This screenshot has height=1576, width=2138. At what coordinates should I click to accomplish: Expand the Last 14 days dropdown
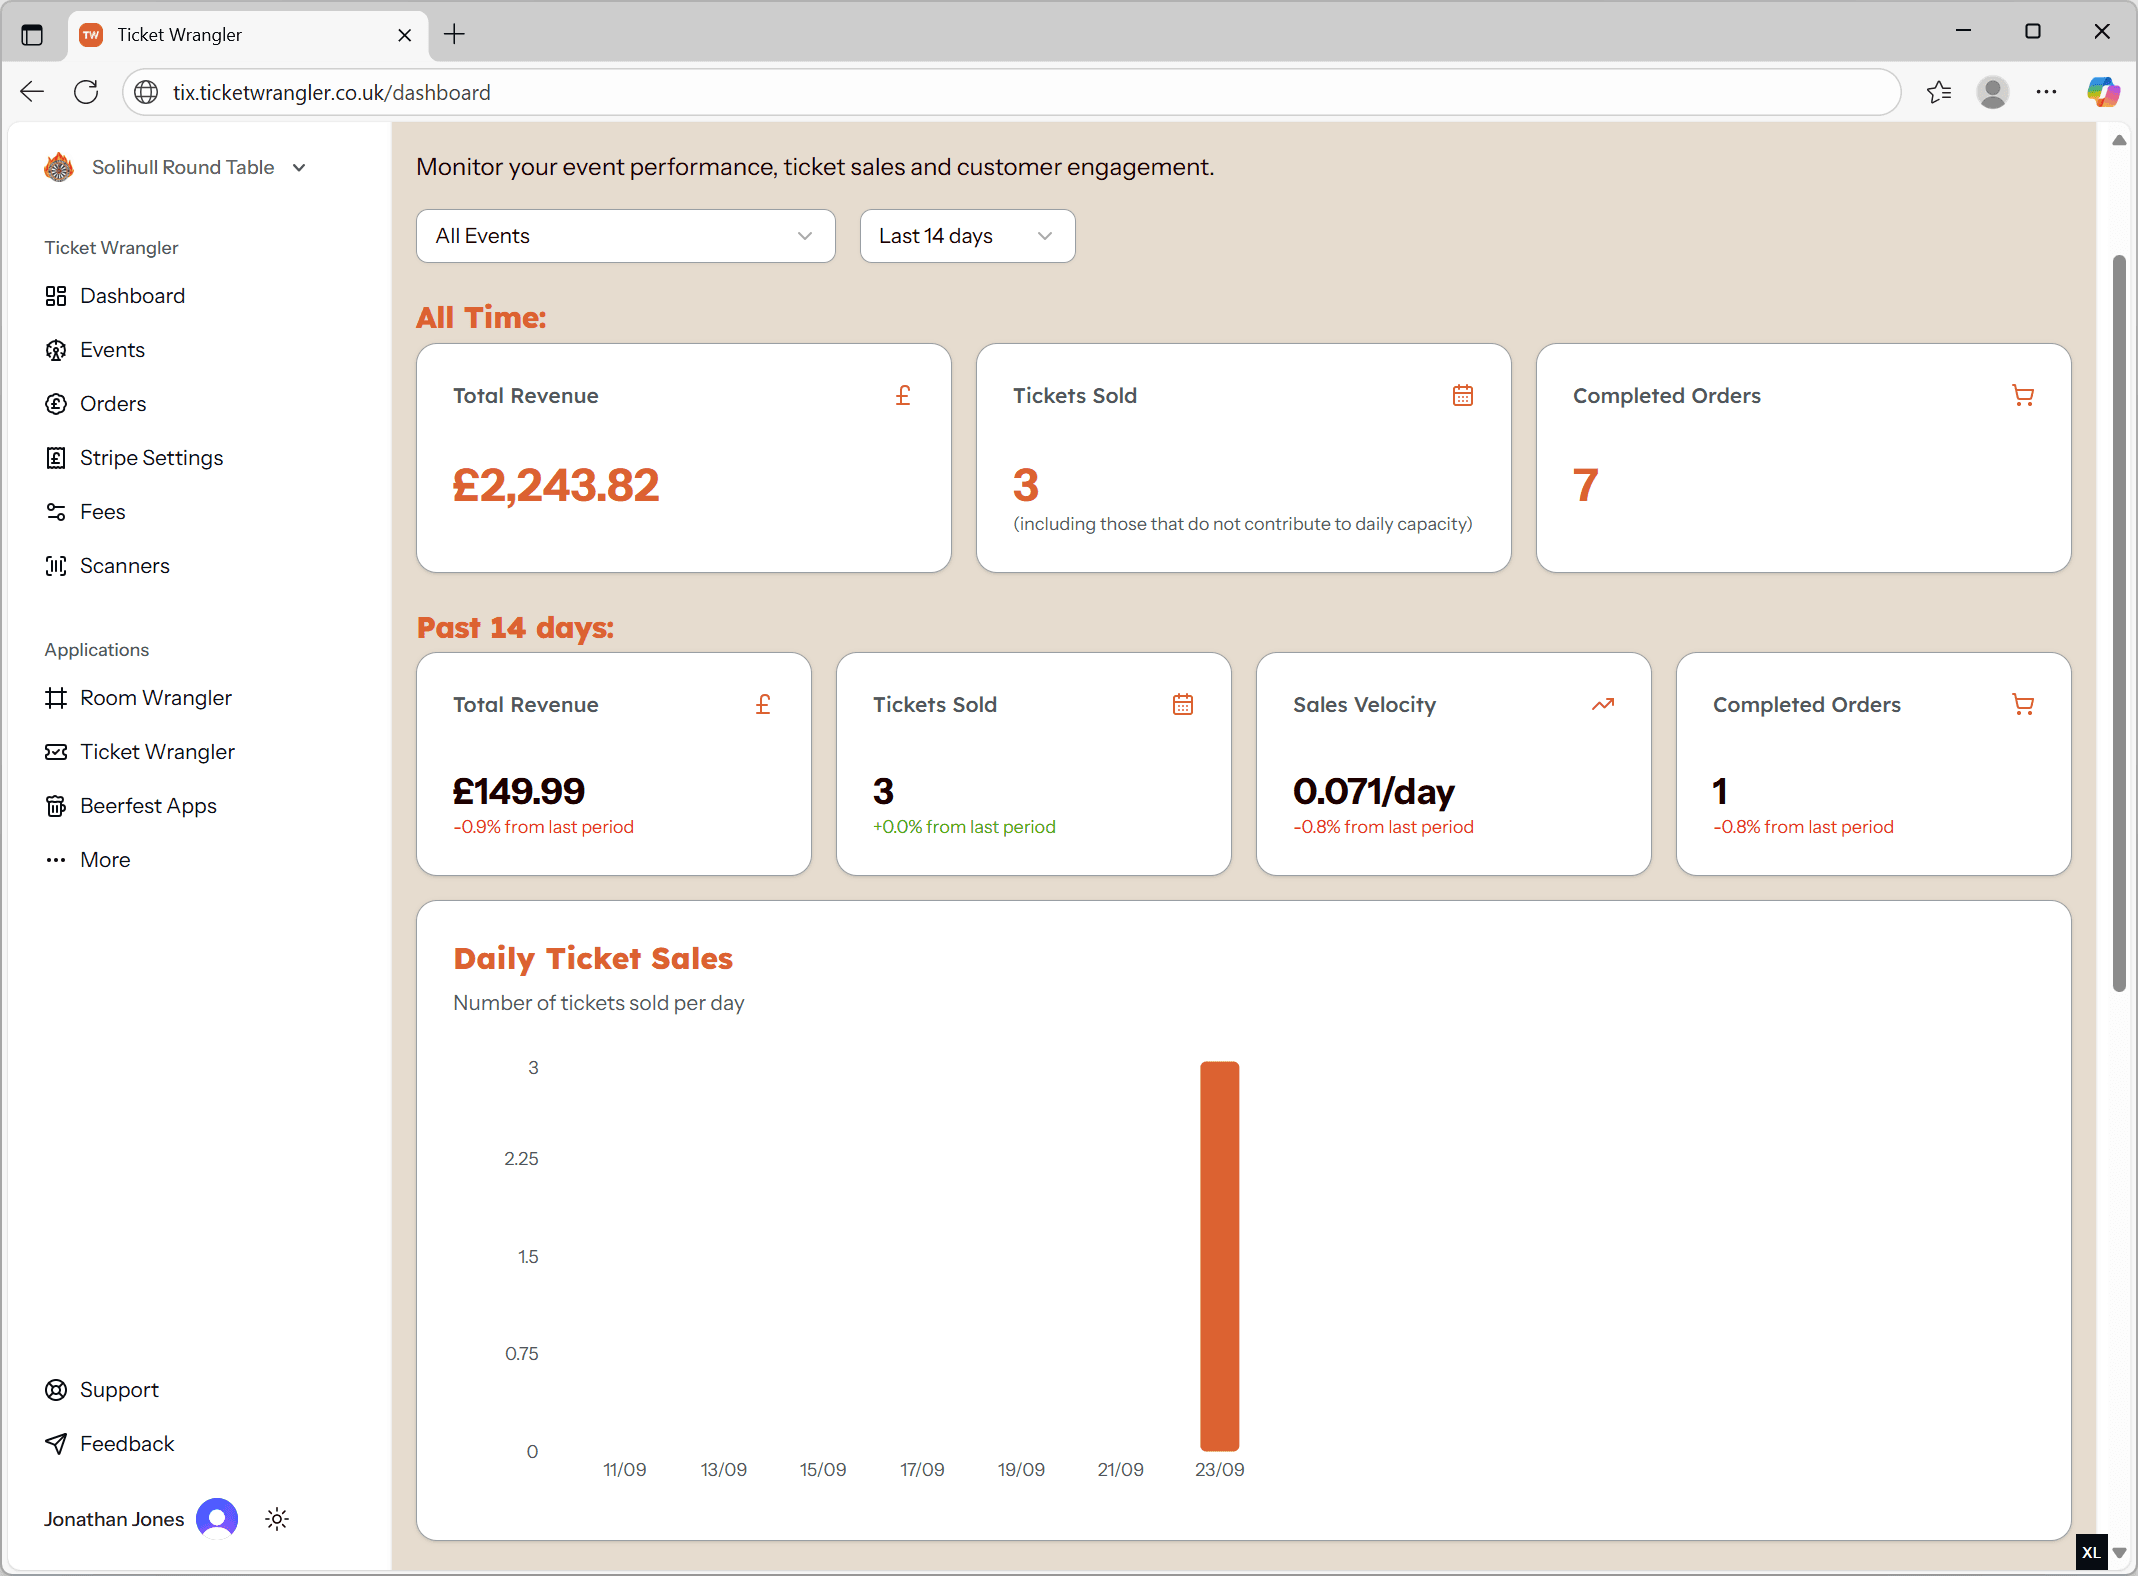click(967, 236)
